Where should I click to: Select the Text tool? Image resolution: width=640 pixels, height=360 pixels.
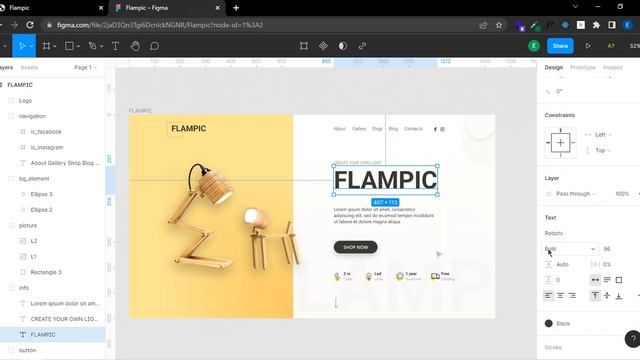pyautogui.click(x=116, y=46)
